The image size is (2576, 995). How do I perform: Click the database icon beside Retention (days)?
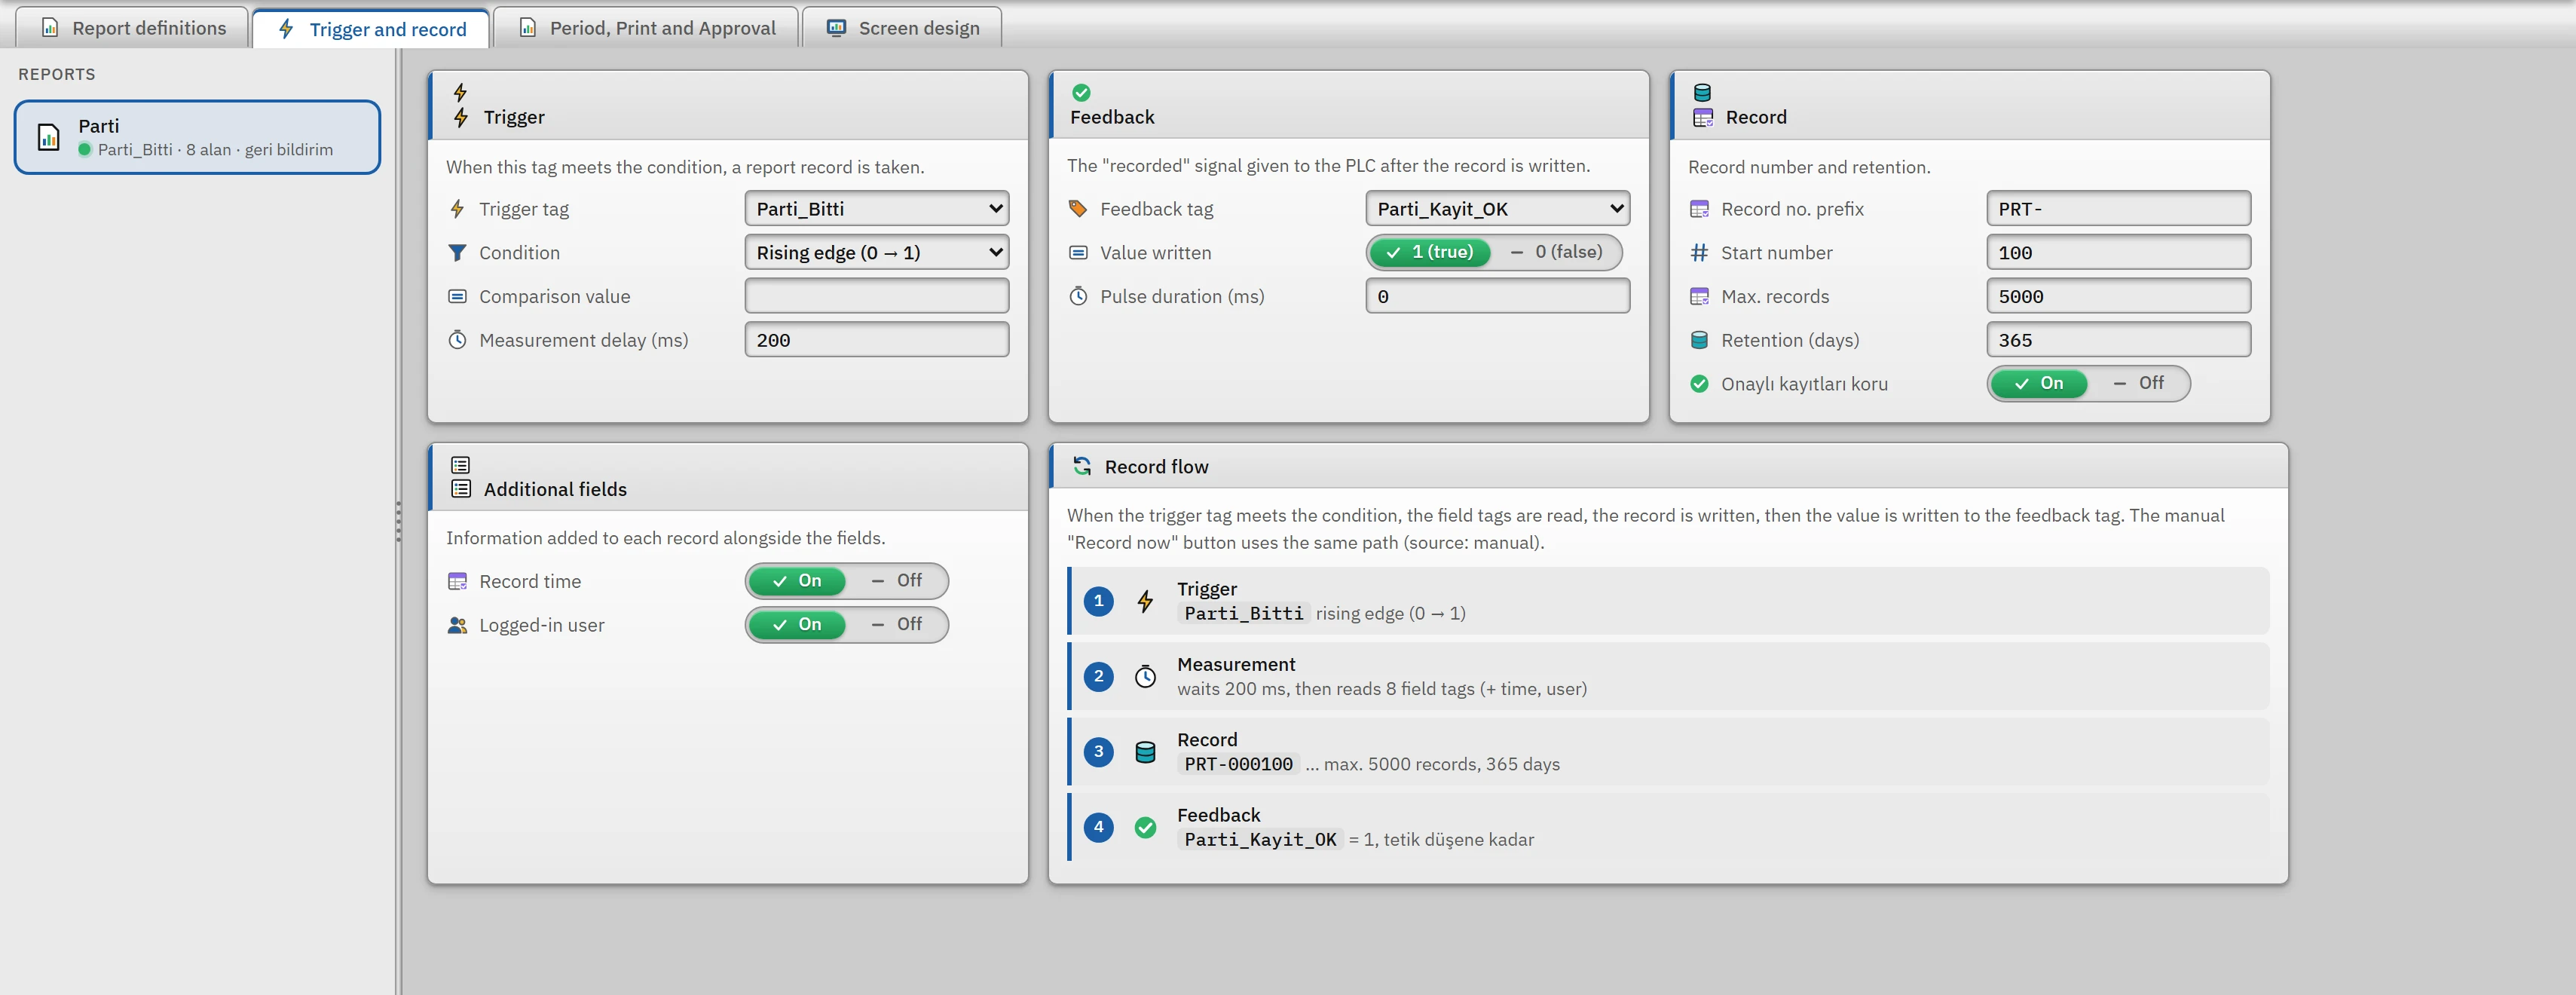1699,340
